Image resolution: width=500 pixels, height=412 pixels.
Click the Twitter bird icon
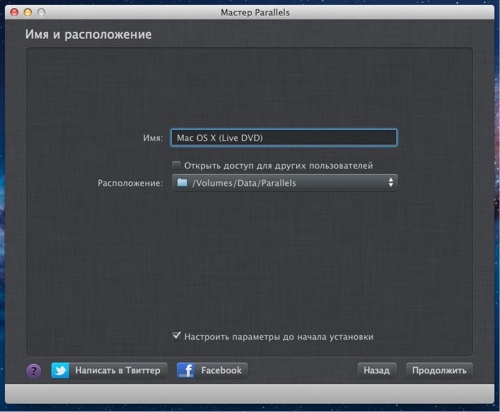pos(60,370)
